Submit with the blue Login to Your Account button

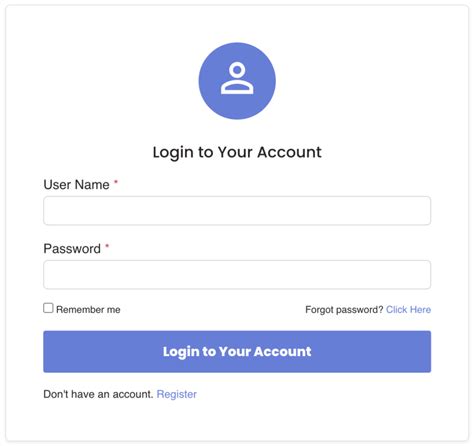(237, 352)
